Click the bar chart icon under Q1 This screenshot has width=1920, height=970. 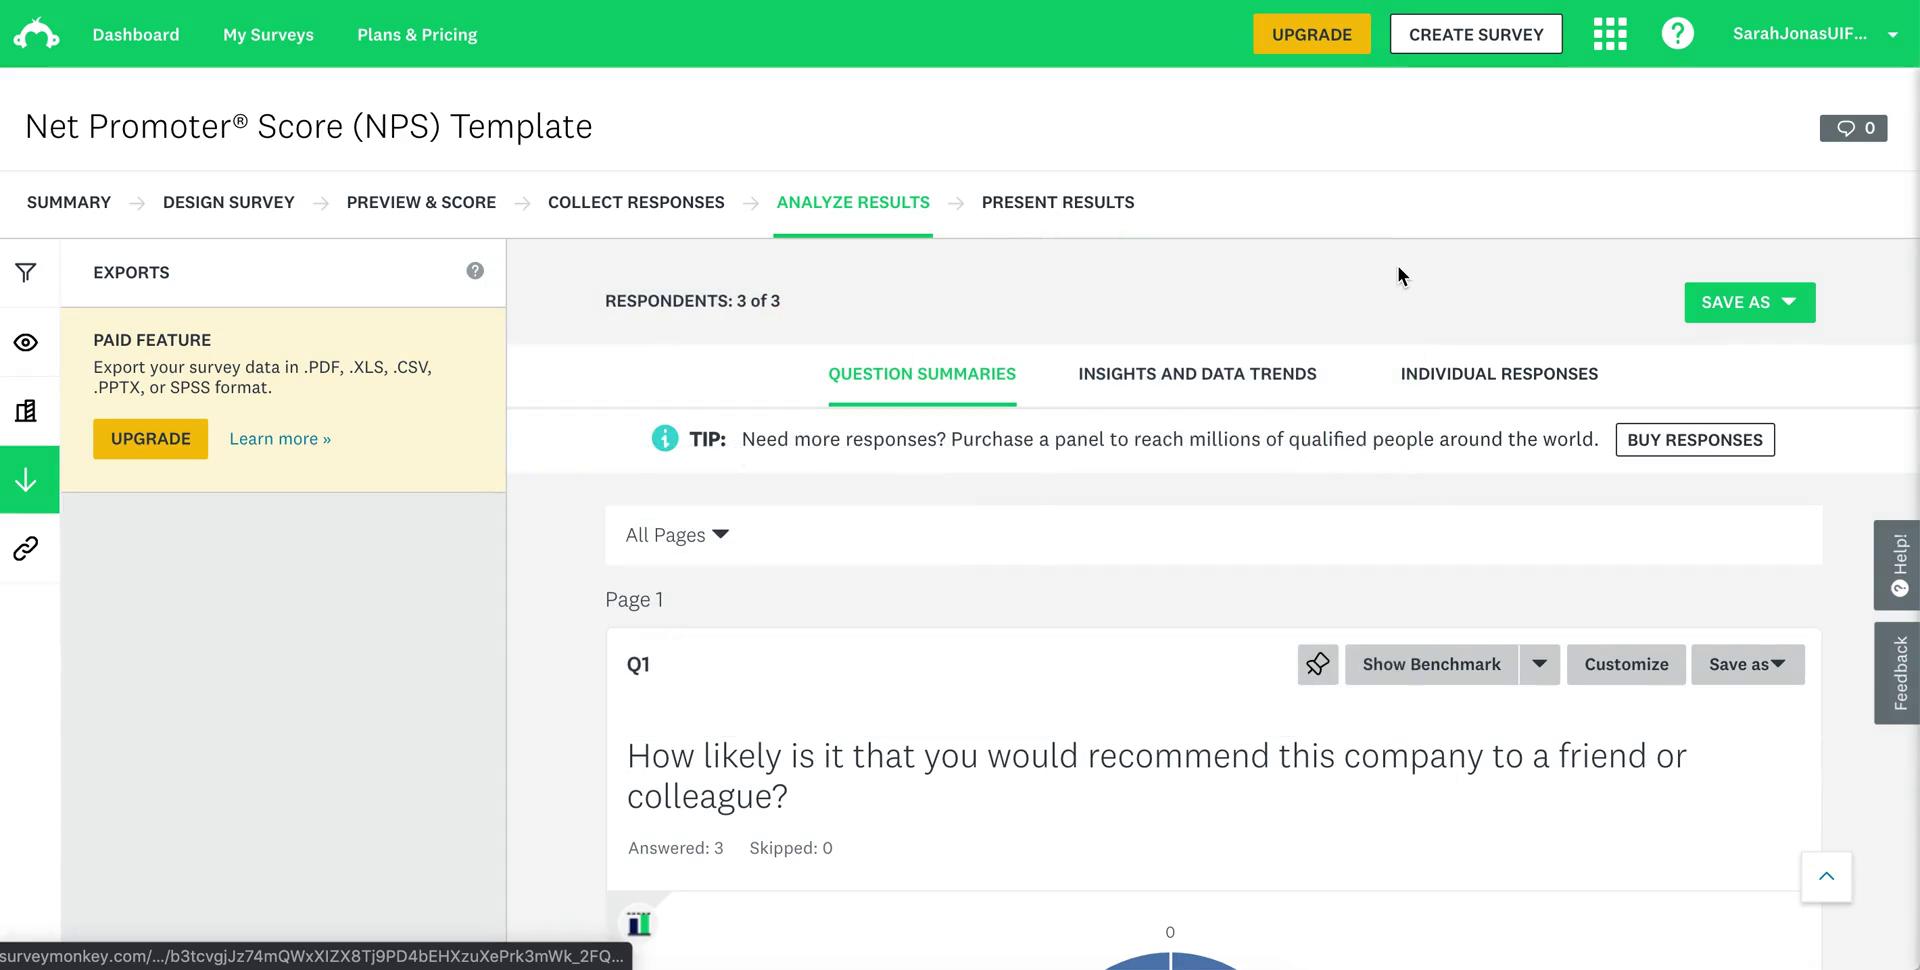tap(639, 924)
